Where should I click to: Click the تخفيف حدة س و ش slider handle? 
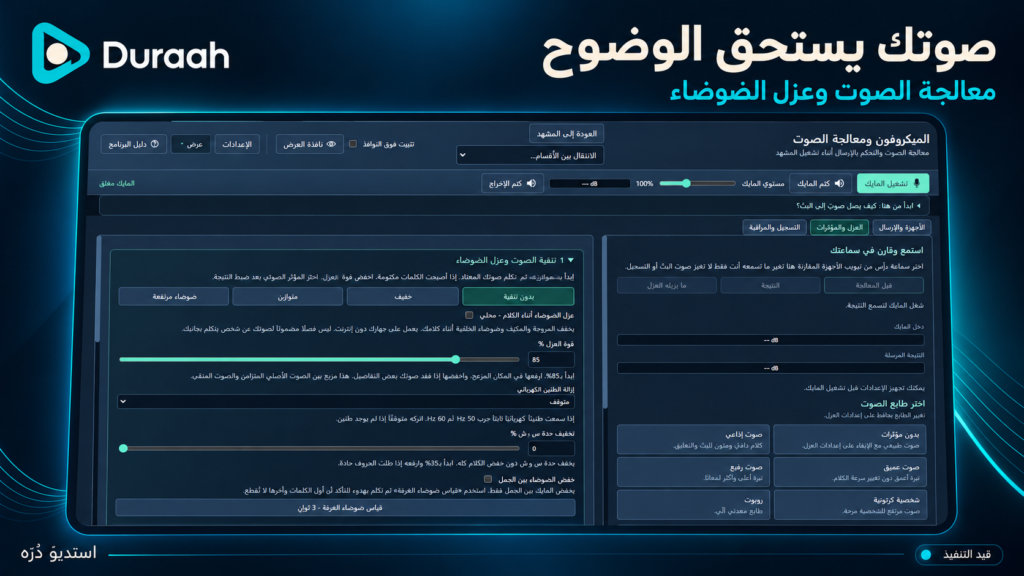(x=123, y=449)
